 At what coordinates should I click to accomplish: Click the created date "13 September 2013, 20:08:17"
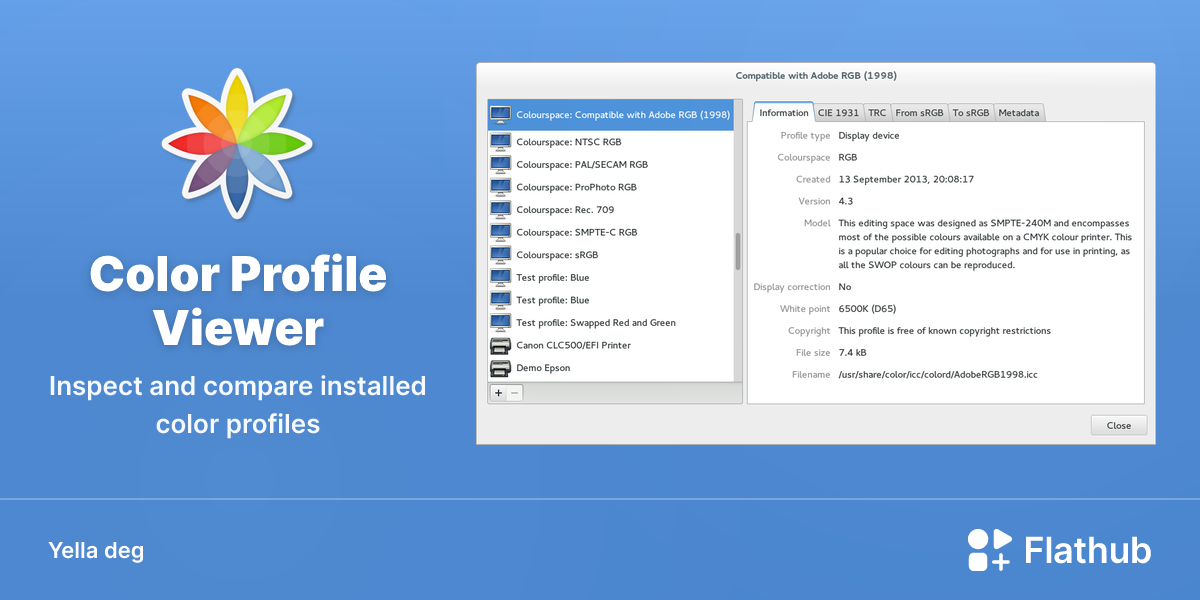[906, 180]
